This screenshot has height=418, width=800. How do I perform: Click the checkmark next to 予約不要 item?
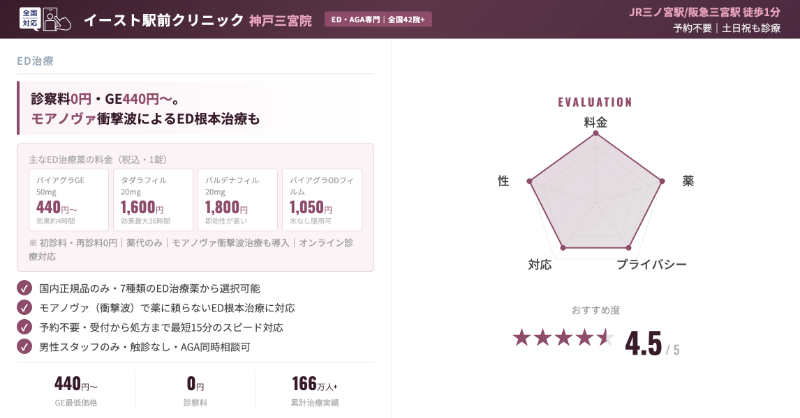tap(25, 327)
